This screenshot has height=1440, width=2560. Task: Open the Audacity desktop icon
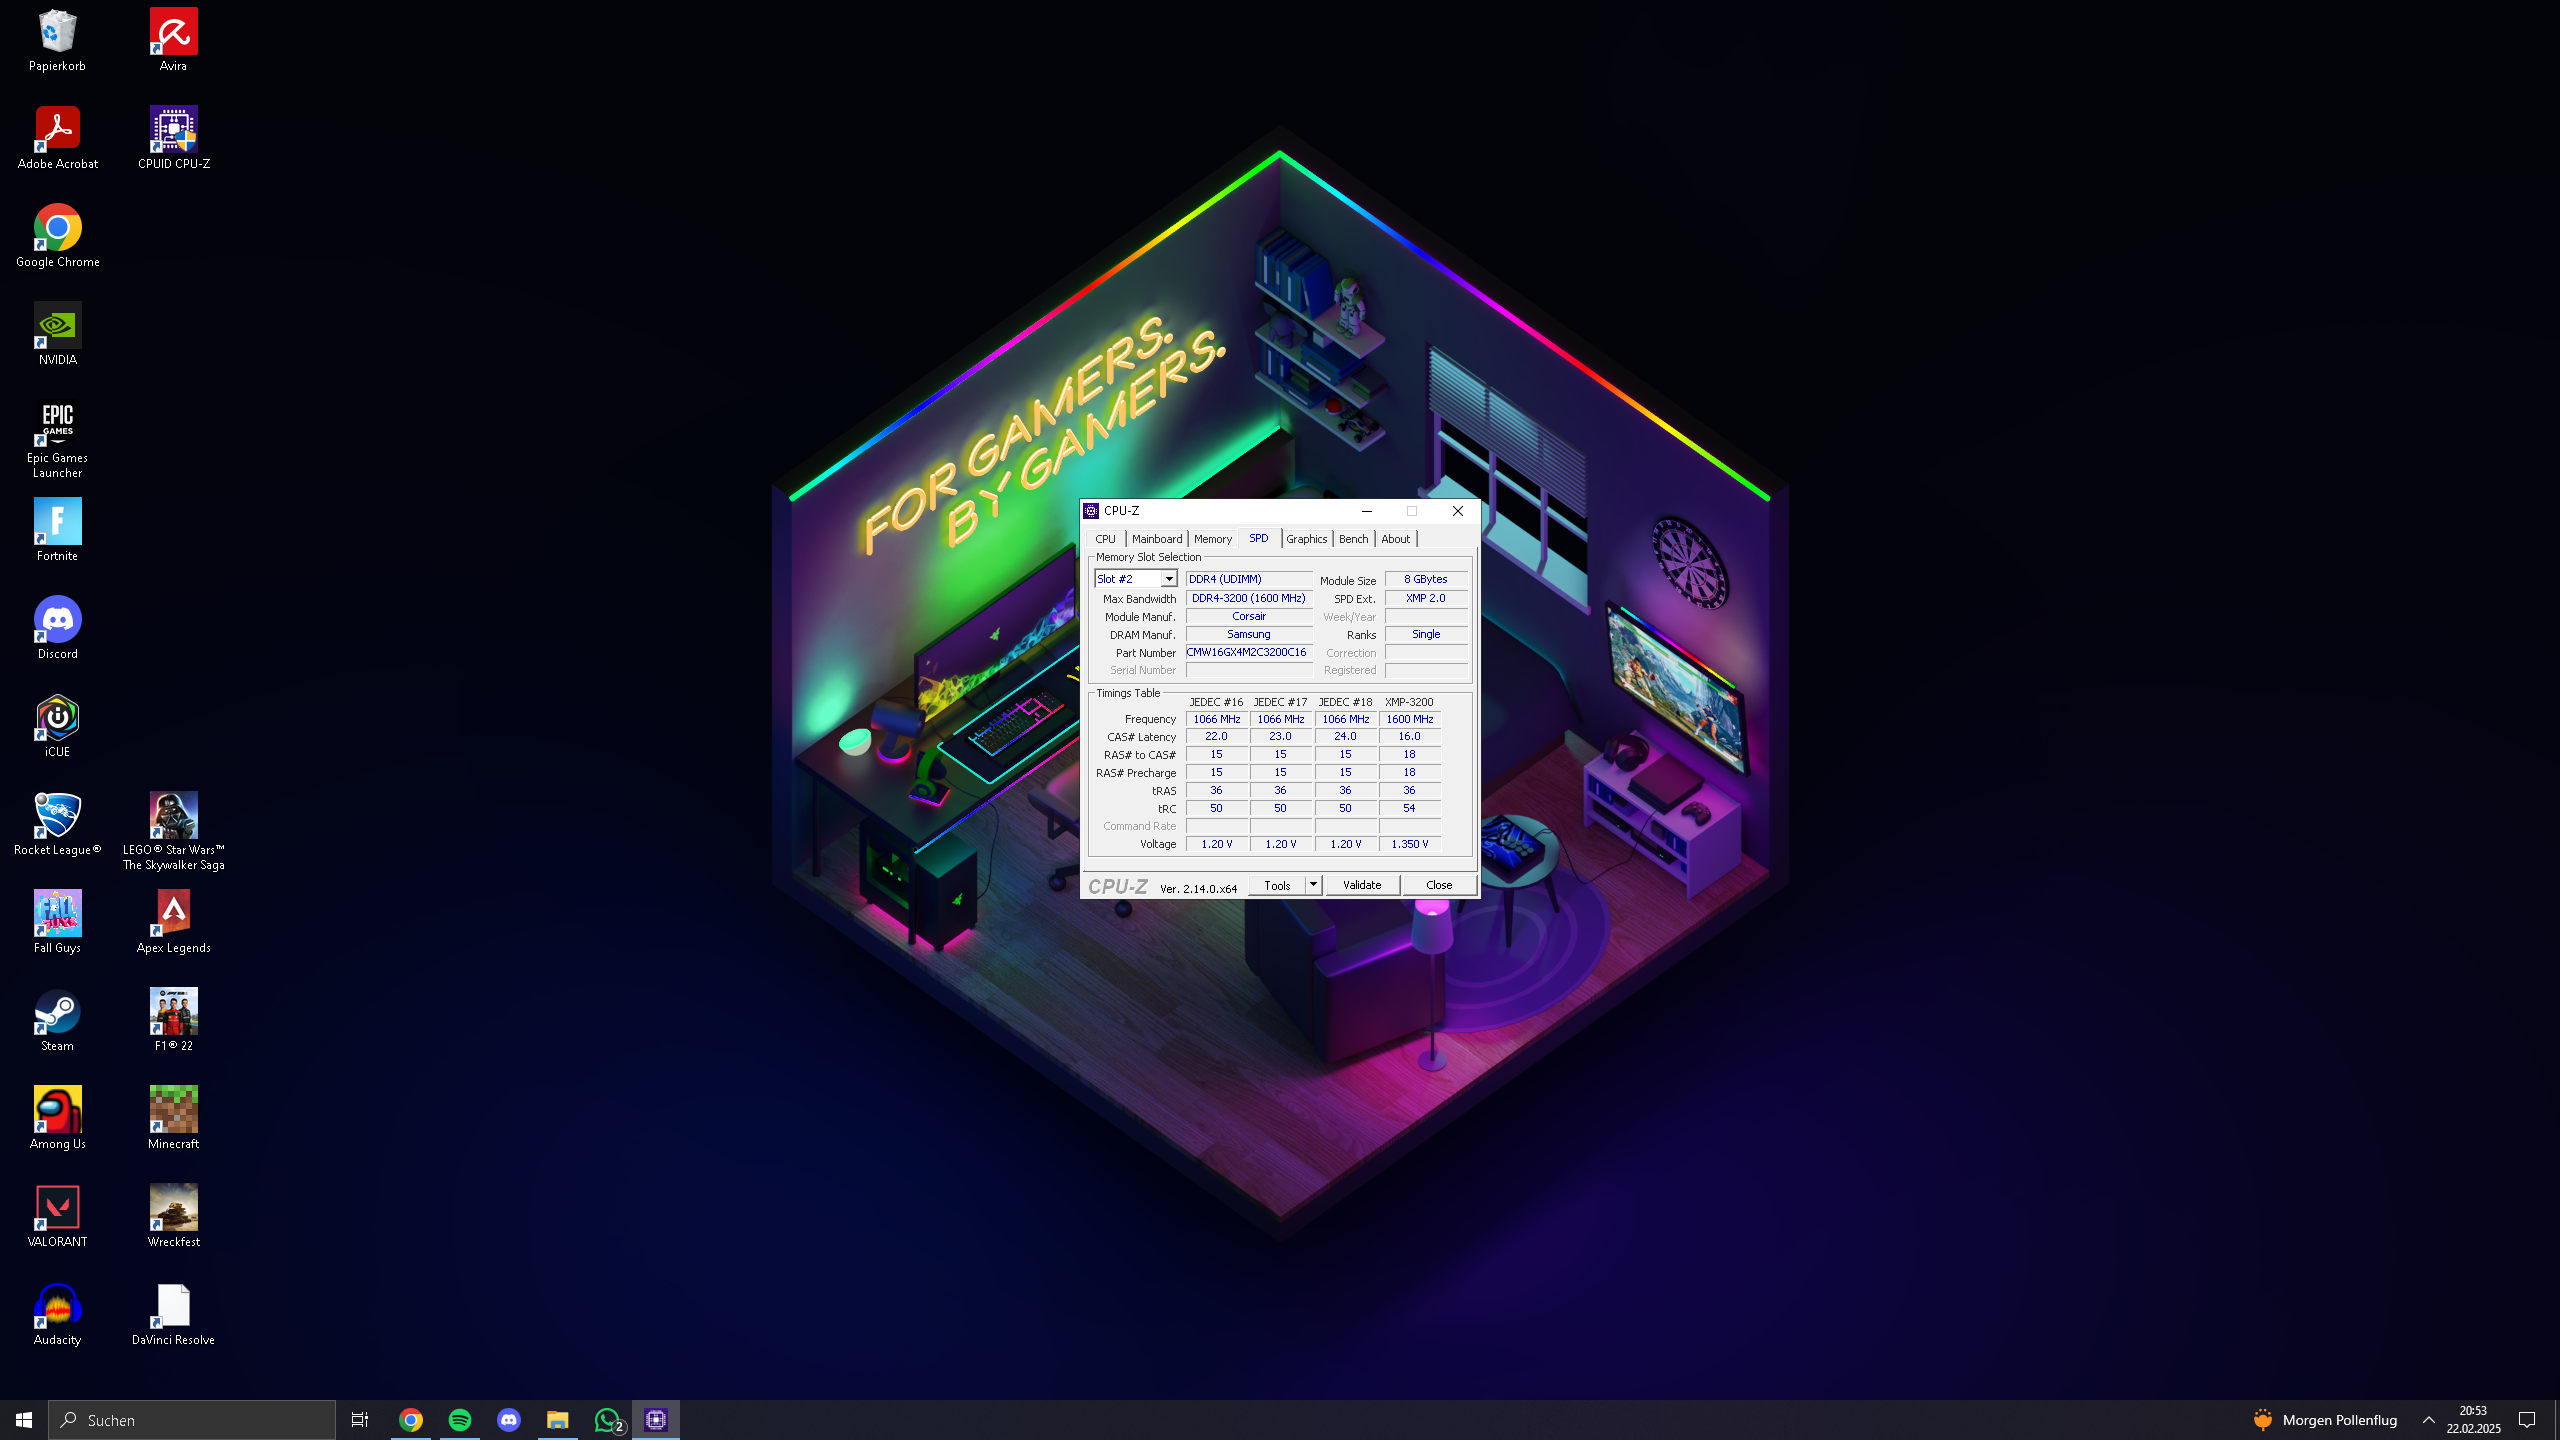coord(57,1306)
